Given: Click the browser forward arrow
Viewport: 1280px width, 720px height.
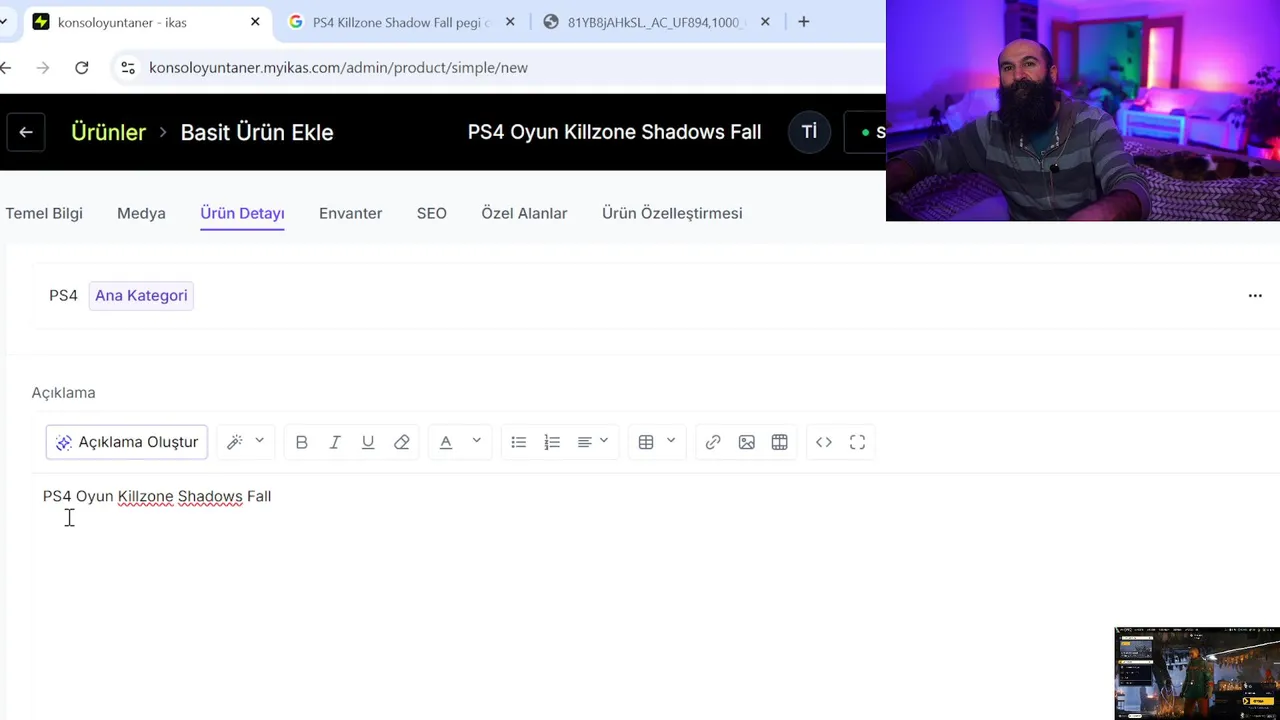Looking at the screenshot, I should [x=42, y=67].
